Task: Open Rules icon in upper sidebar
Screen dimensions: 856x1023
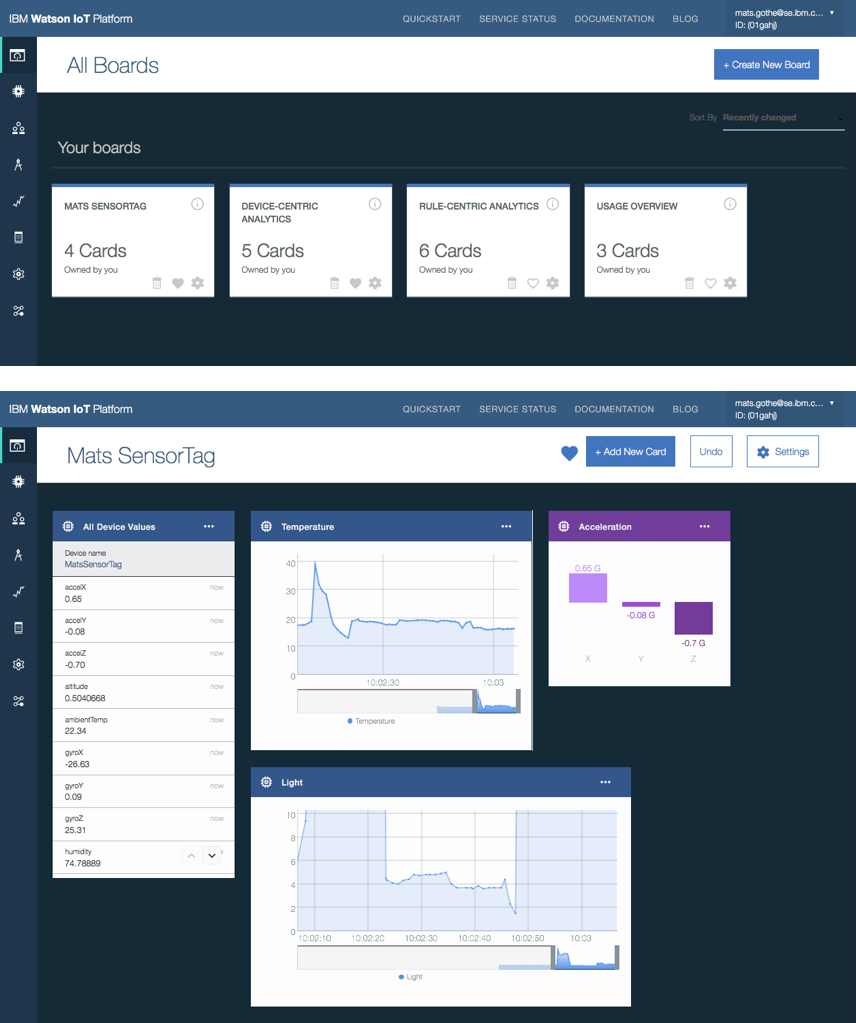Action: click(x=18, y=237)
